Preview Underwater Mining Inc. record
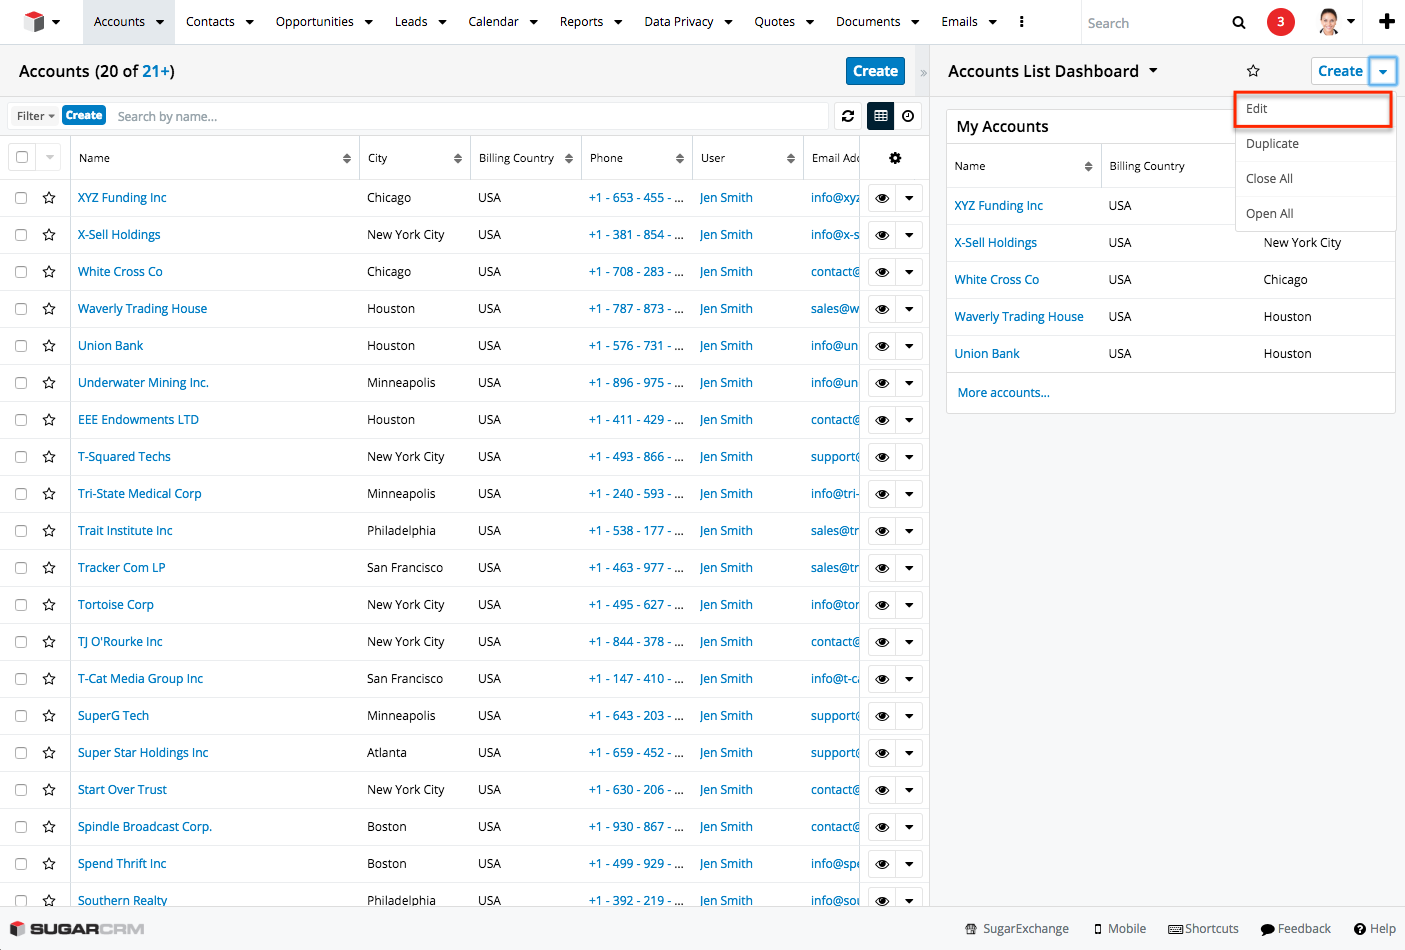This screenshot has height=950, width=1405. pyautogui.click(x=882, y=383)
